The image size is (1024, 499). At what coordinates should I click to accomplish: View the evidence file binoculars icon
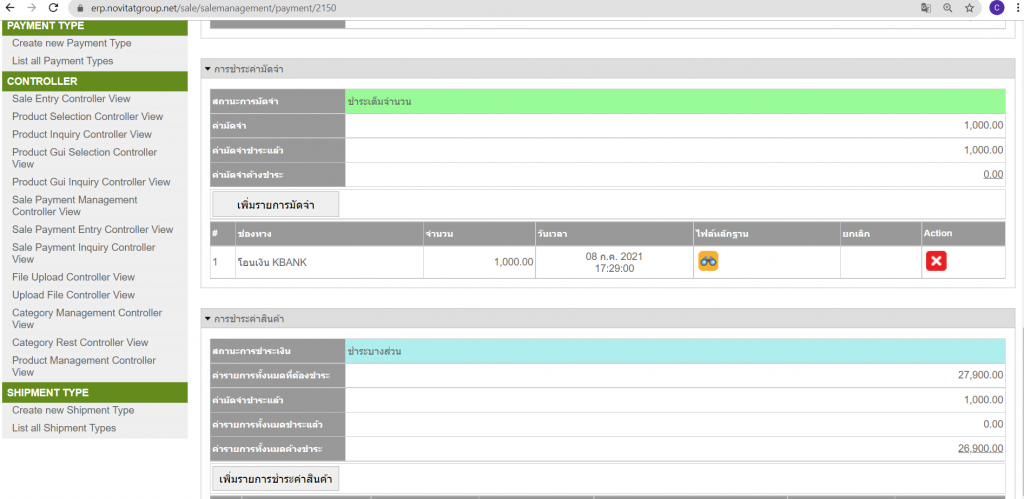(x=708, y=261)
